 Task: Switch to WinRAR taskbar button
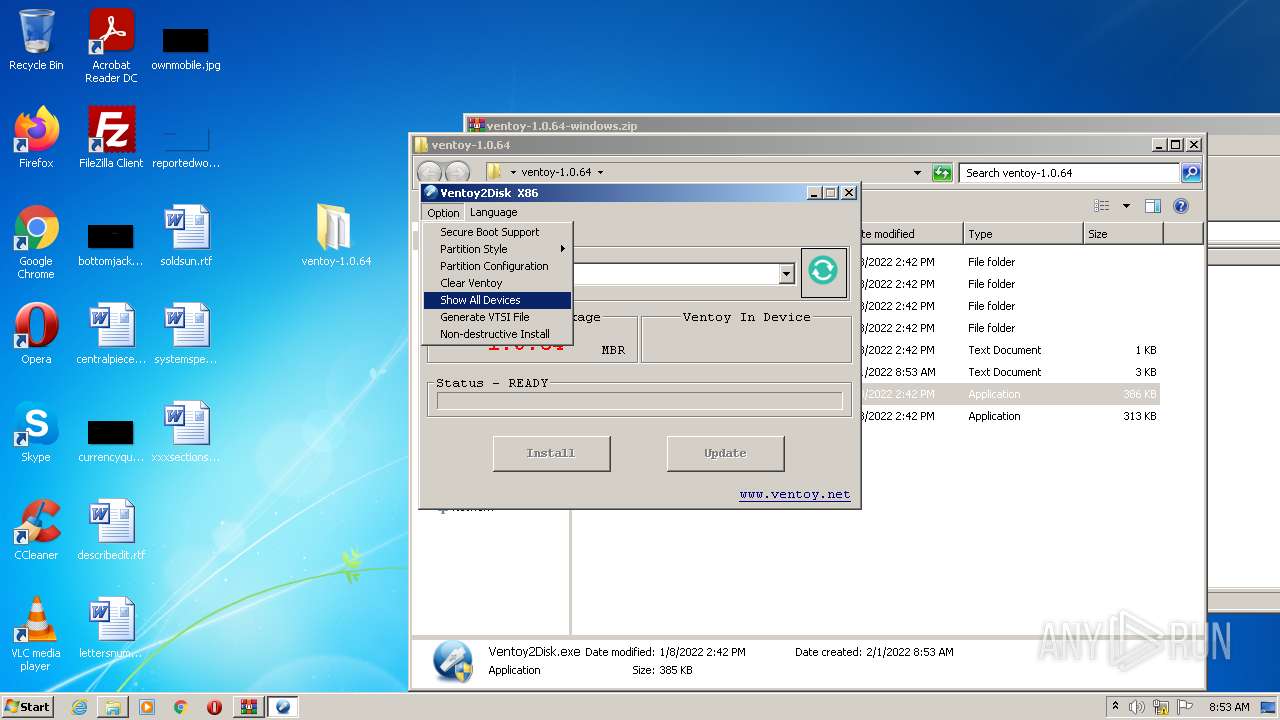[249, 707]
